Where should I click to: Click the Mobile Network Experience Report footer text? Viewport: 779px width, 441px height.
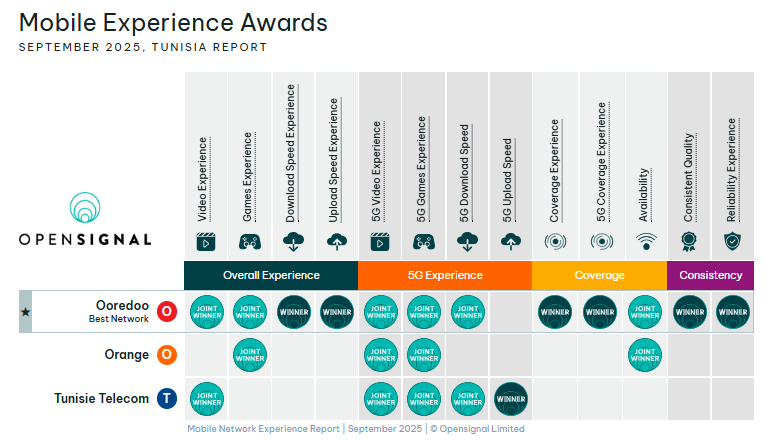[263, 429]
